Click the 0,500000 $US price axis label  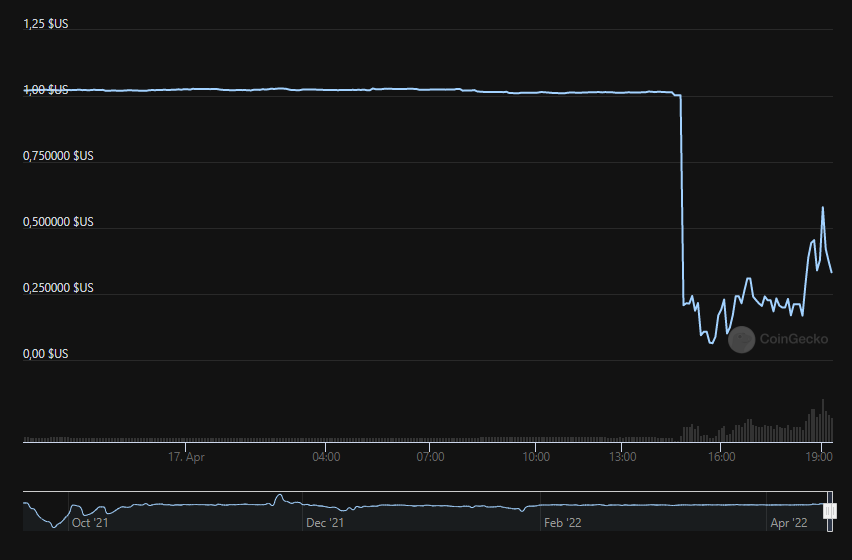(x=58, y=221)
